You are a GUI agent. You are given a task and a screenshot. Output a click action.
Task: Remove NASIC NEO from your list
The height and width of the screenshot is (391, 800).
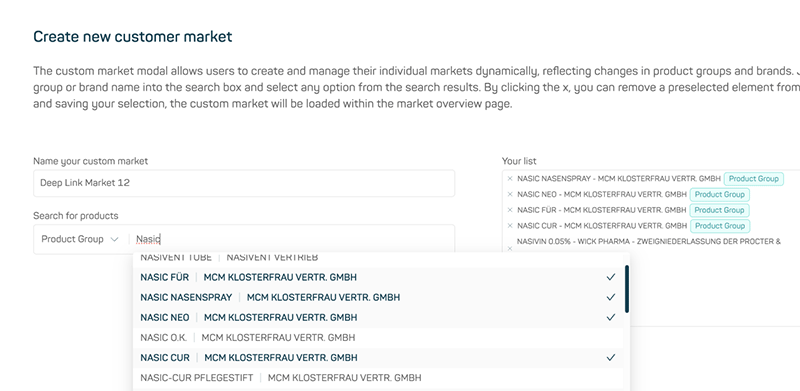pos(510,194)
